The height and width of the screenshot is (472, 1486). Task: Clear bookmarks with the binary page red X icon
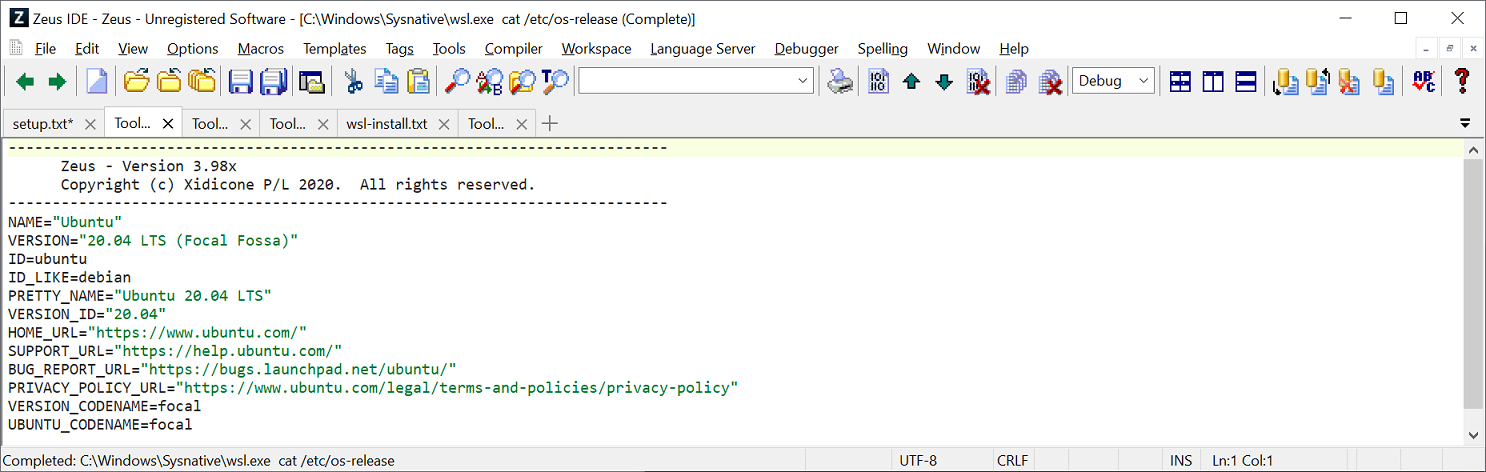coord(978,82)
